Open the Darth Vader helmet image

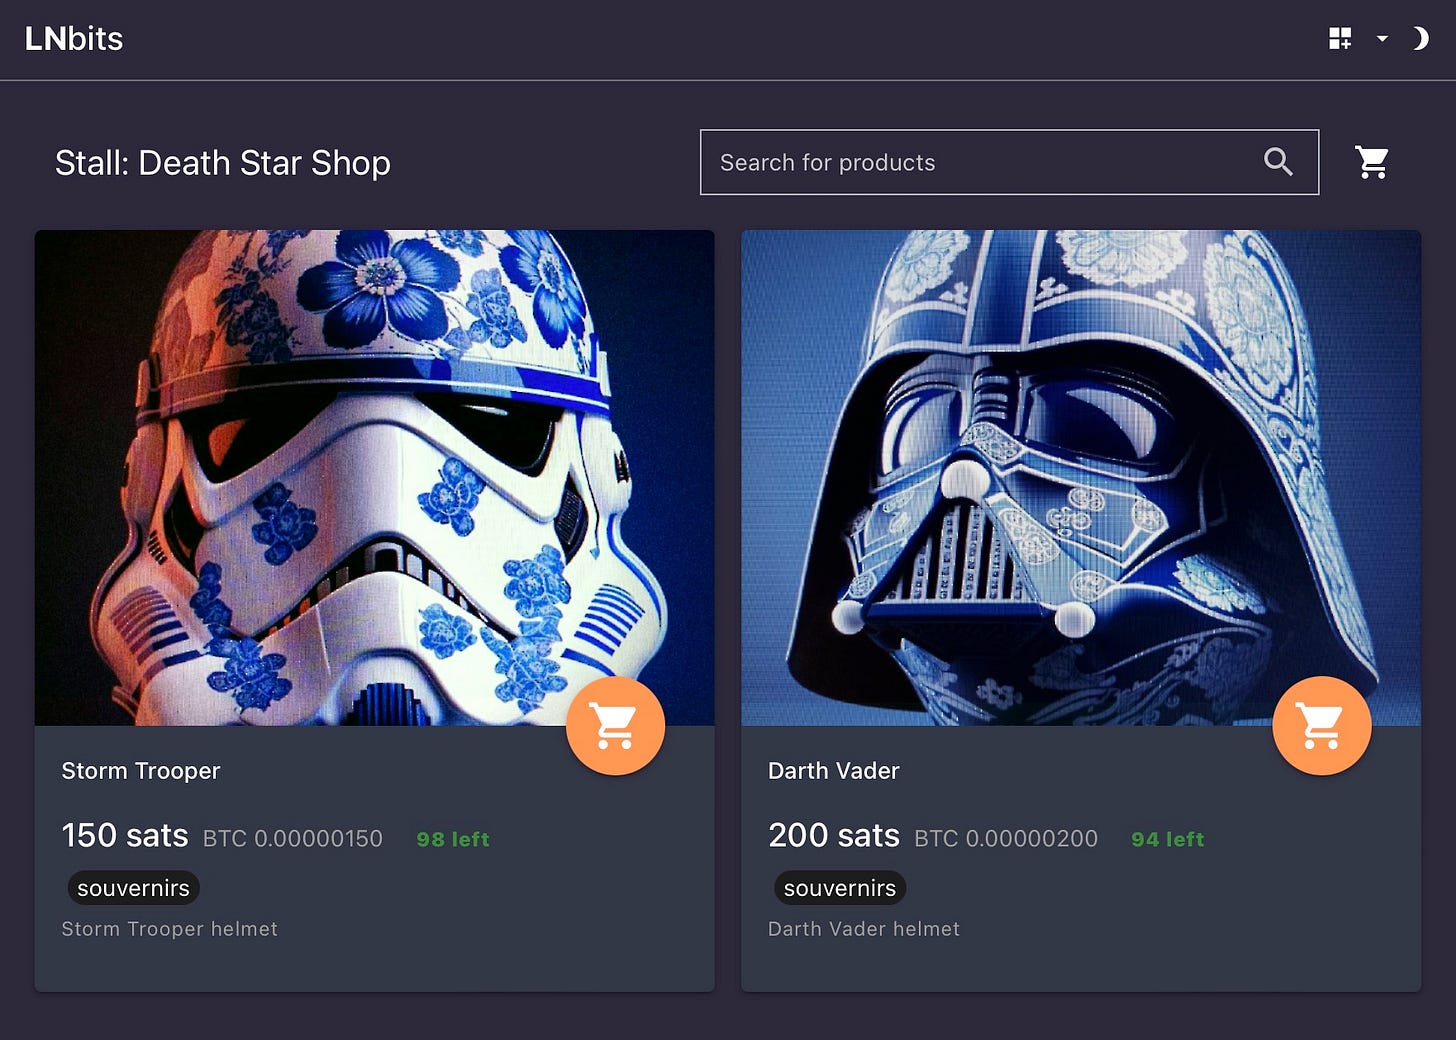click(x=1081, y=478)
